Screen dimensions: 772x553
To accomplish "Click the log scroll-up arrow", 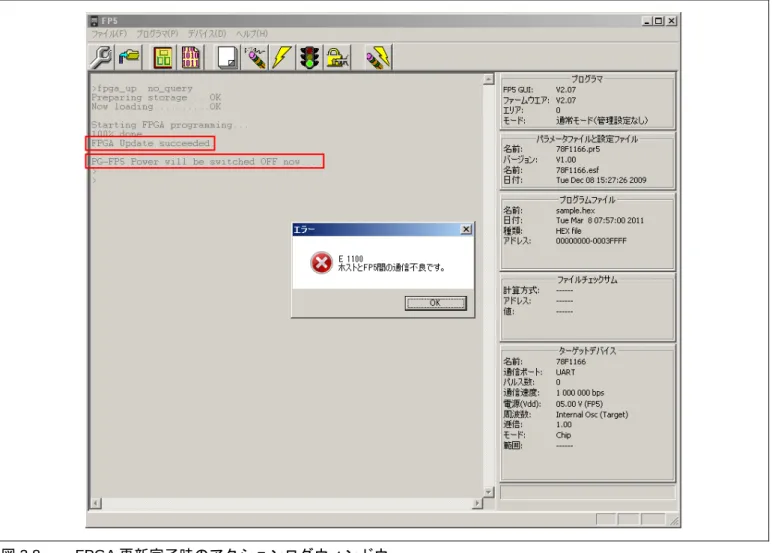I will pos(488,79).
